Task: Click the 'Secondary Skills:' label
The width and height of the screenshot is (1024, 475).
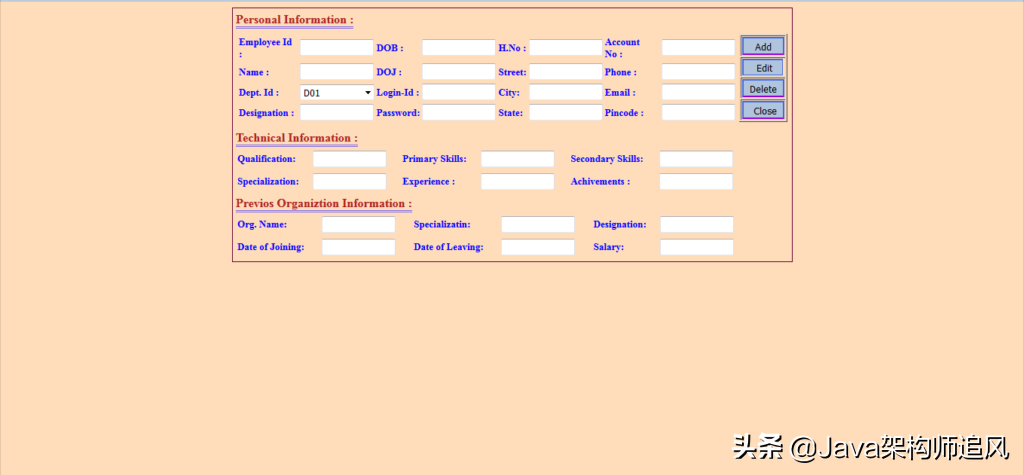Action: coord(607,159)
